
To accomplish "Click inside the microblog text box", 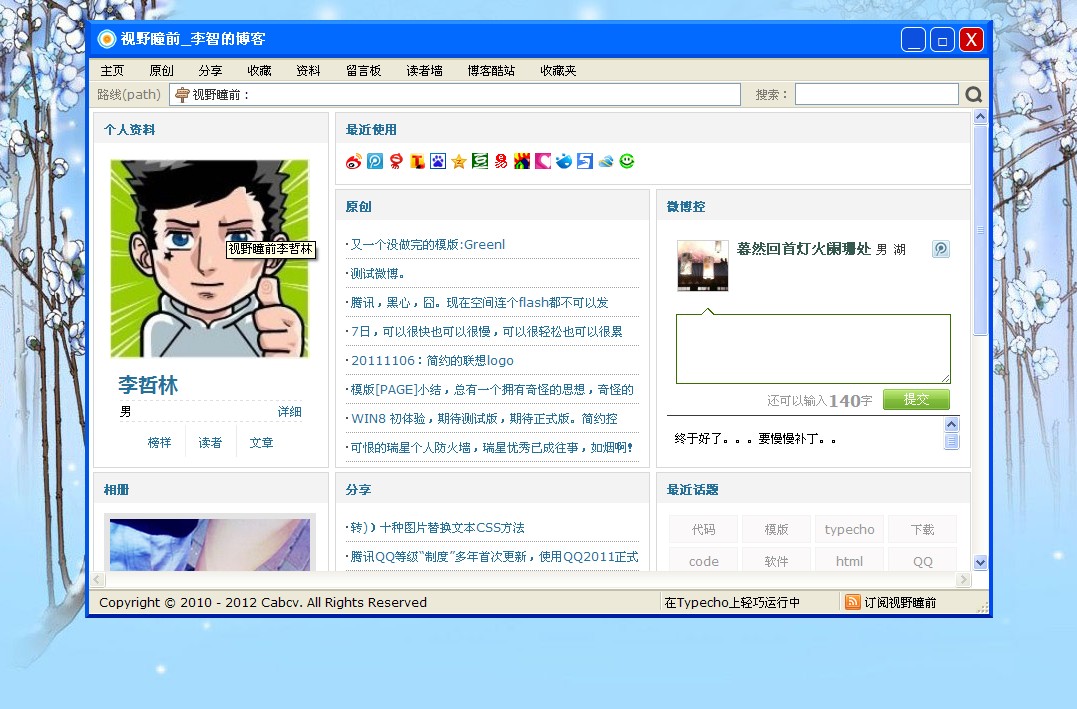I will [812, 348].
